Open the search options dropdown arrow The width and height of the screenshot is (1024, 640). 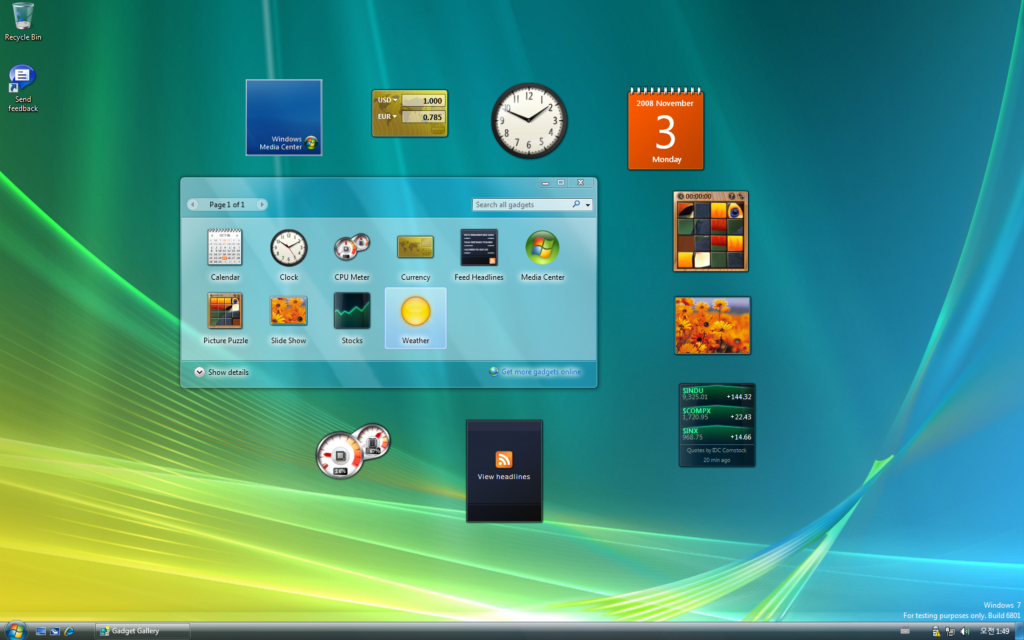pos(588,205)
